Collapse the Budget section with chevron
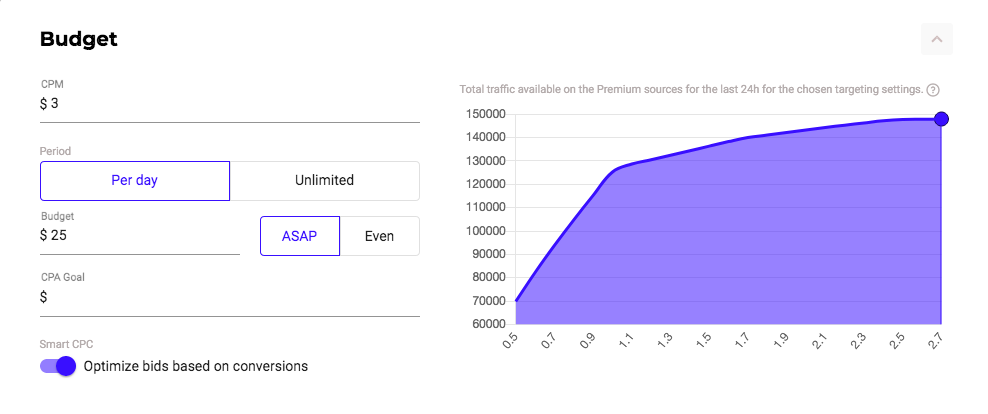The image size is (988, 414). click(x=936, y=39)
